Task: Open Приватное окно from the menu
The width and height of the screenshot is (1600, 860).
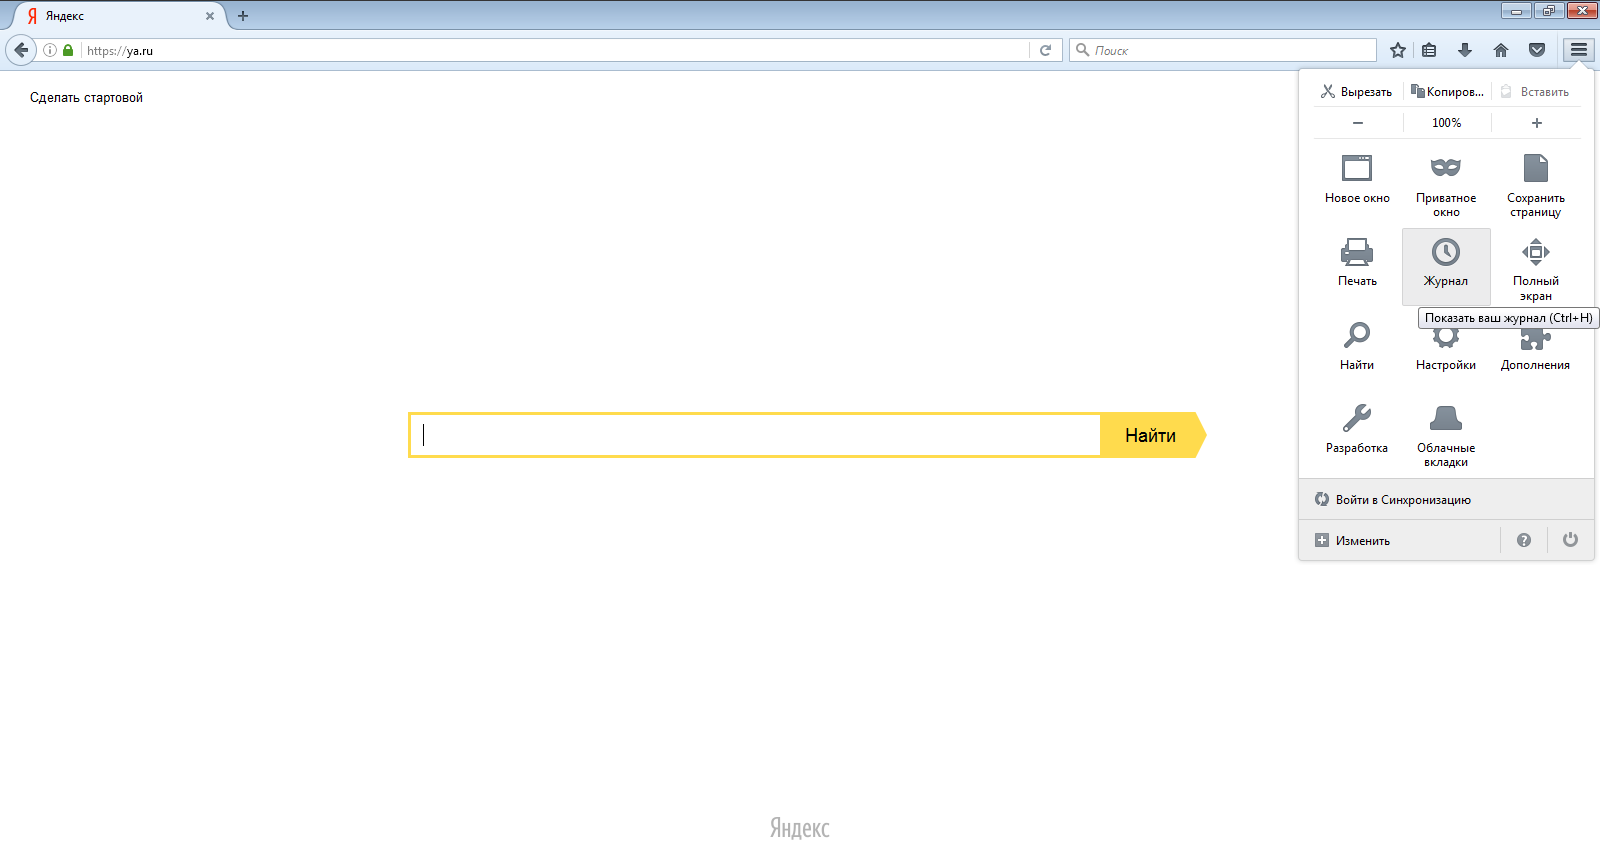Action: coord(1446,184)
